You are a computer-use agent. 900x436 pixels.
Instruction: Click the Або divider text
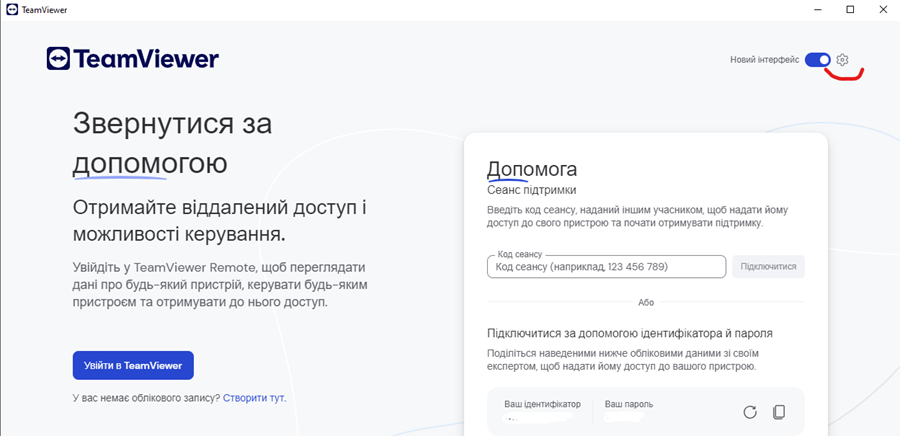point(646,302)
